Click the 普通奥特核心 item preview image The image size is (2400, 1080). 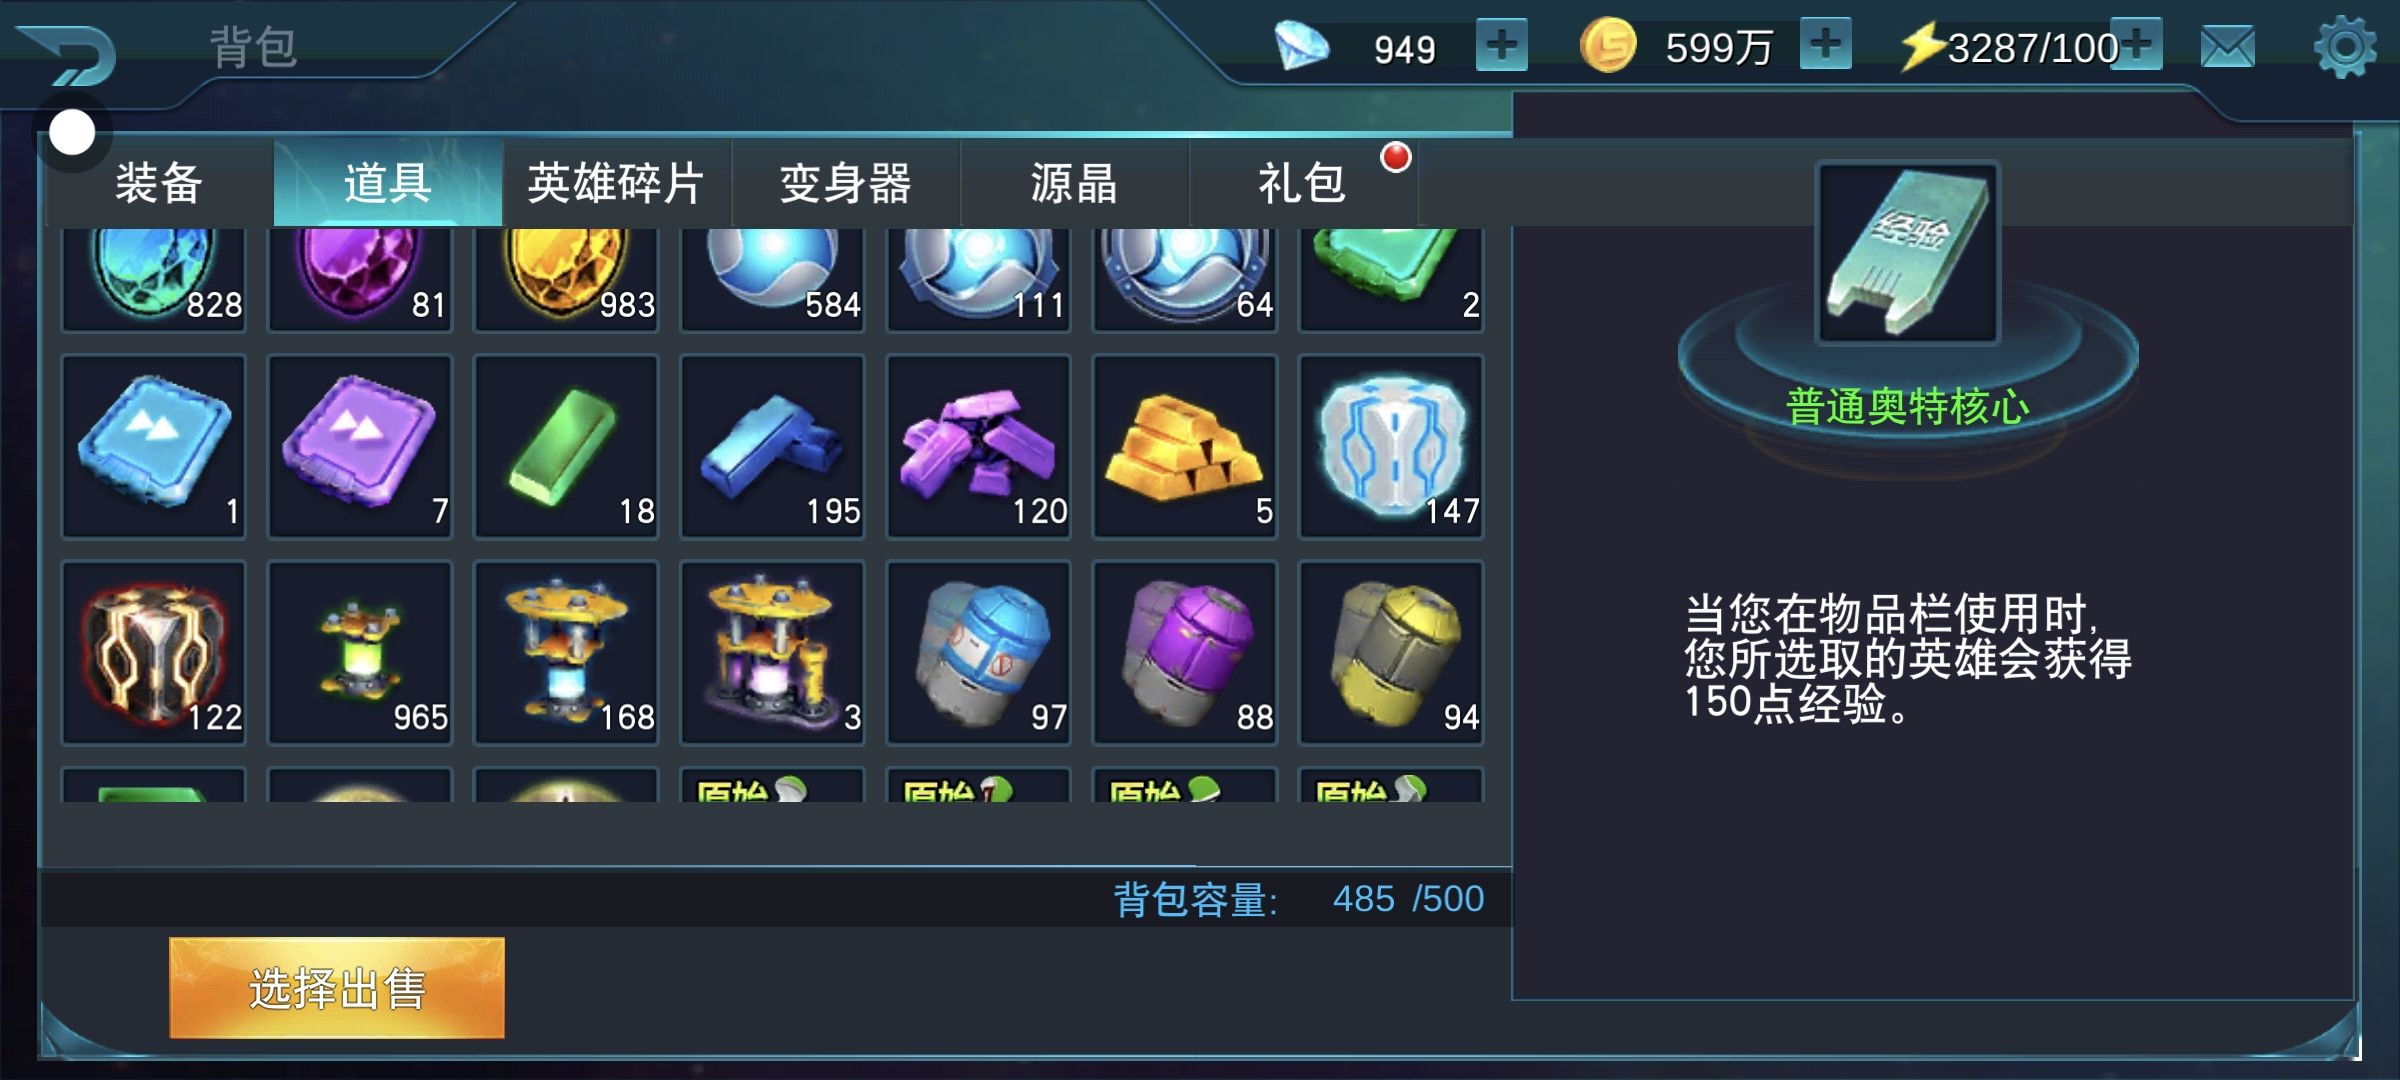(x=1907, y=253)
